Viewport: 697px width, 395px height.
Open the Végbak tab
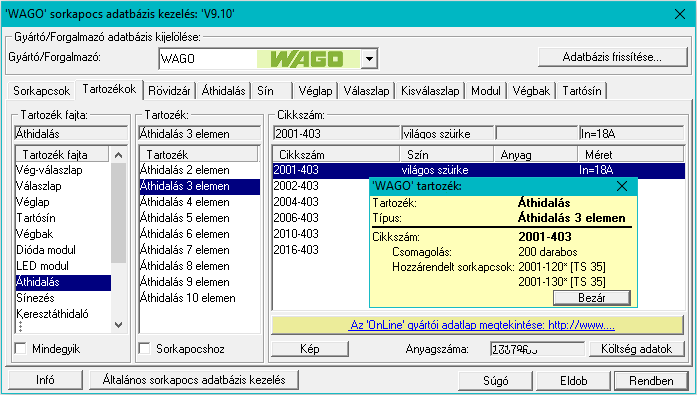point(531,91)
